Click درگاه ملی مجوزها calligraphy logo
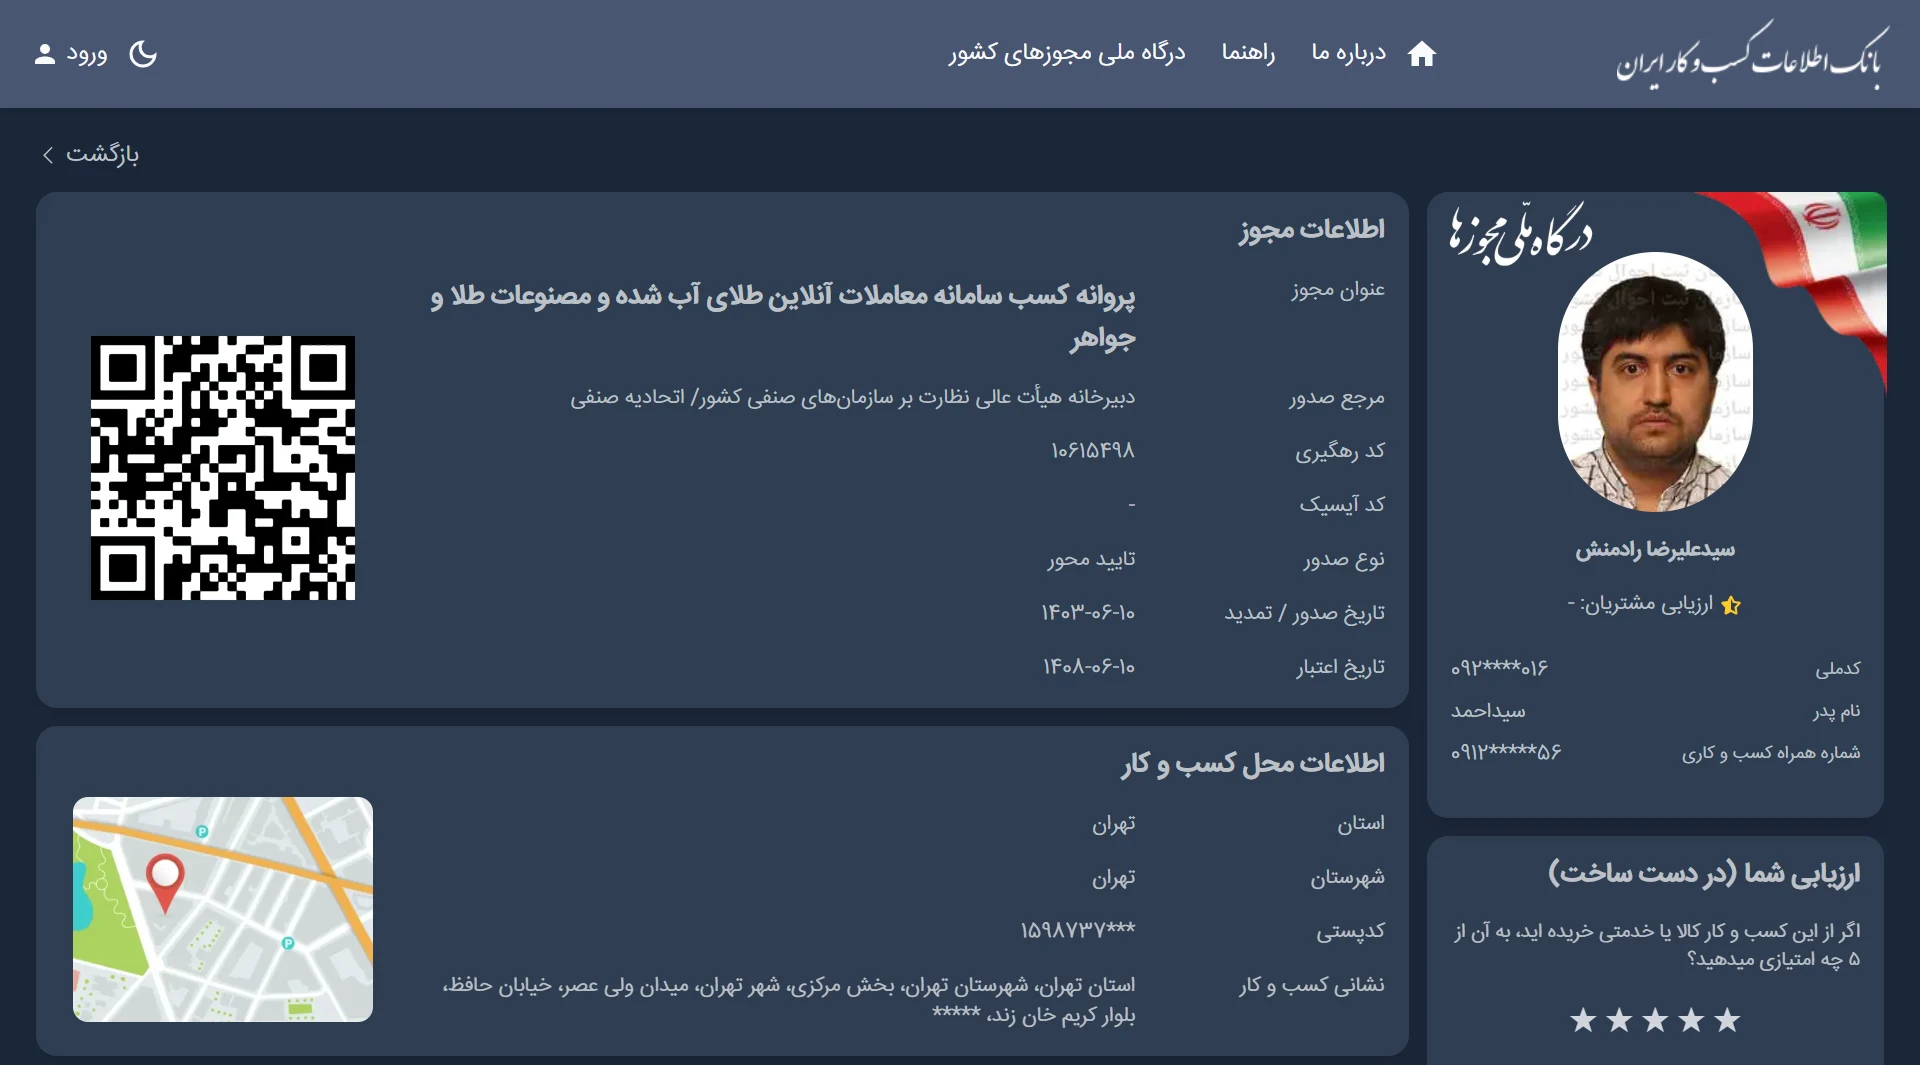The image size is (1920, 1065). click(1520, 233)
